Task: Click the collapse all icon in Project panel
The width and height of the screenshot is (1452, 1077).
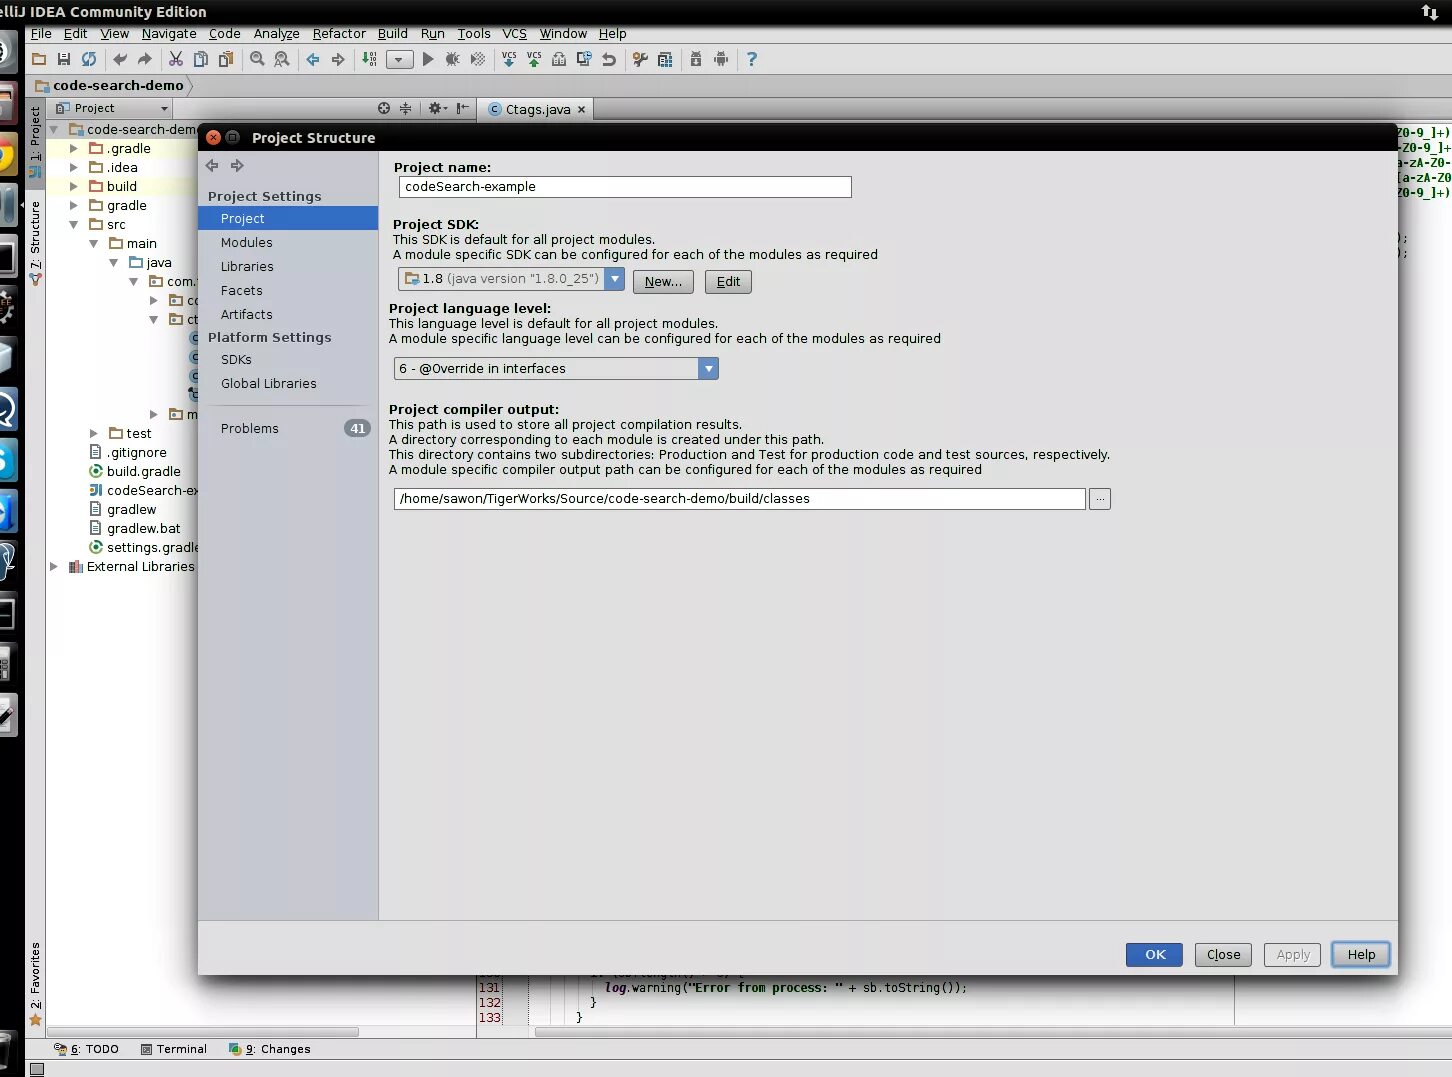Action: pos(405,108)
